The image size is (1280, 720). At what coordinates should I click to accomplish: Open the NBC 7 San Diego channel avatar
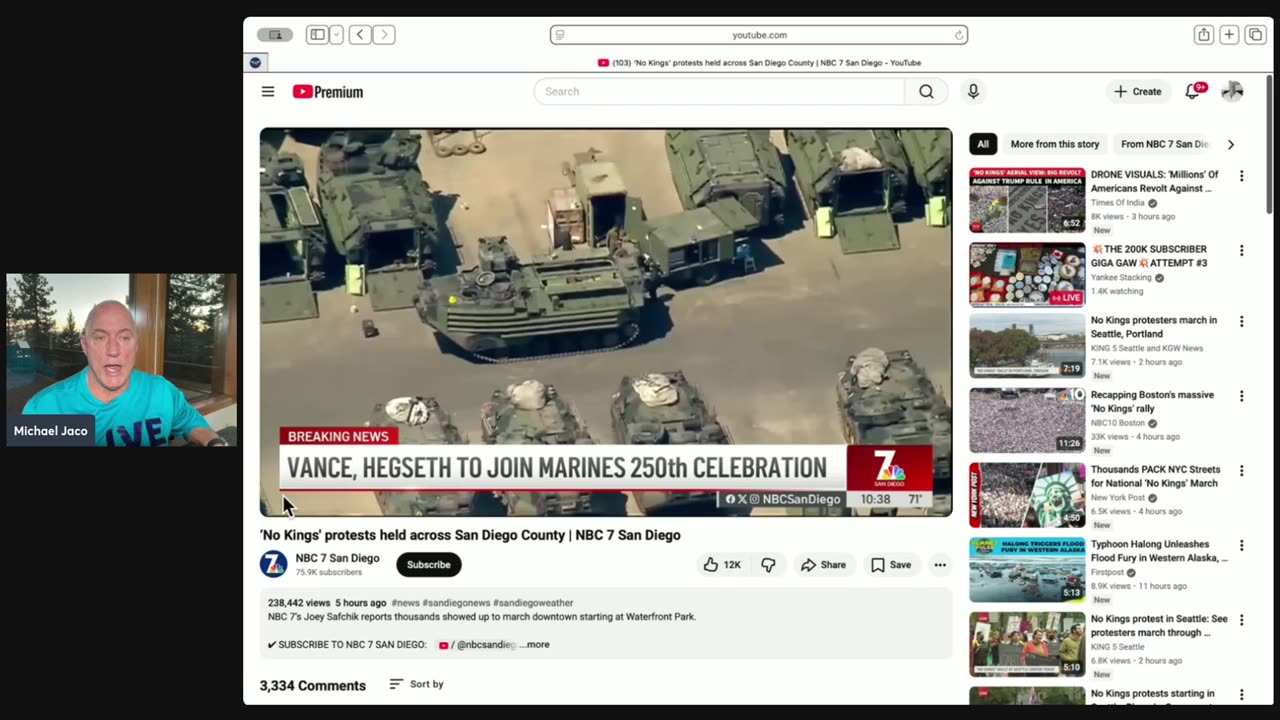click(x=273, y=564)
